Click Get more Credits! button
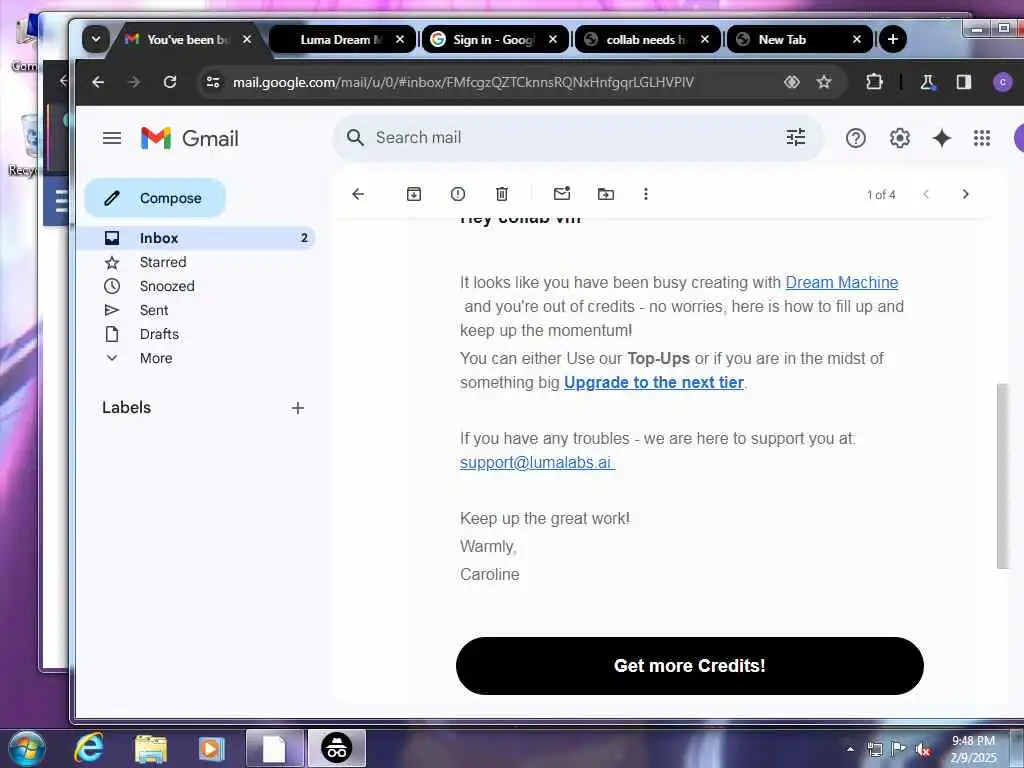The height and width of the screenshot is (768, 1024). coord(690,665)
